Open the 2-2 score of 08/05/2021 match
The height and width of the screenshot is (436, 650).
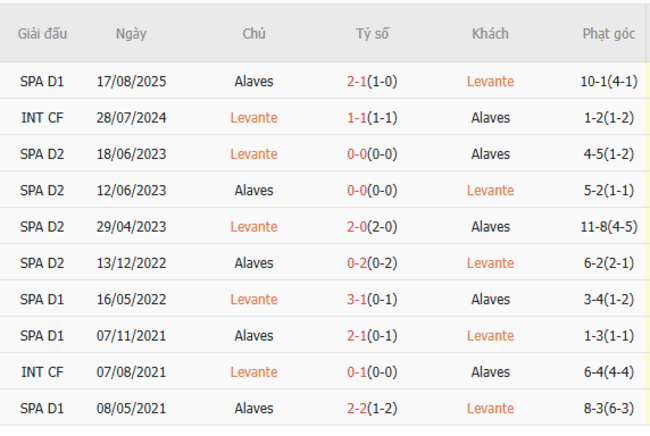[x=357, y=408]
